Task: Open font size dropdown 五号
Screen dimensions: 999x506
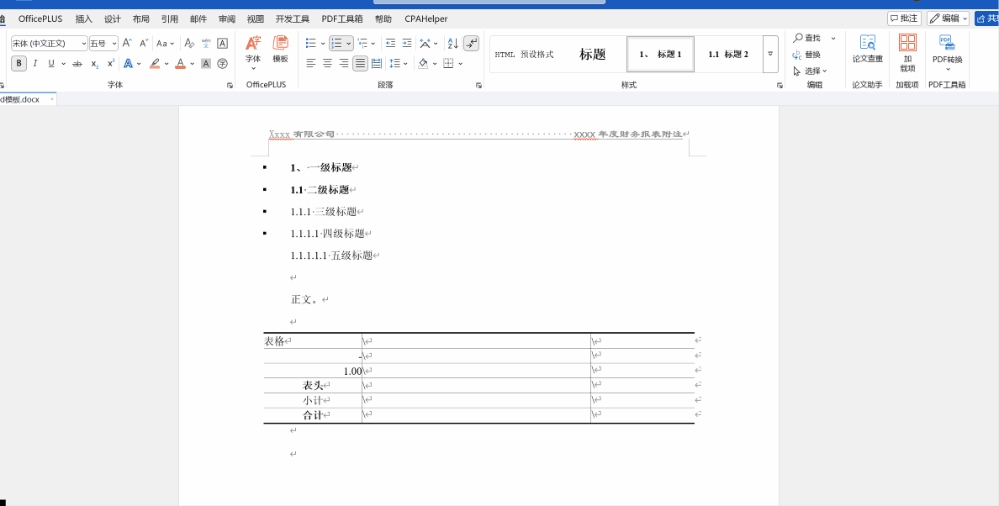Action: click(103, 43)
